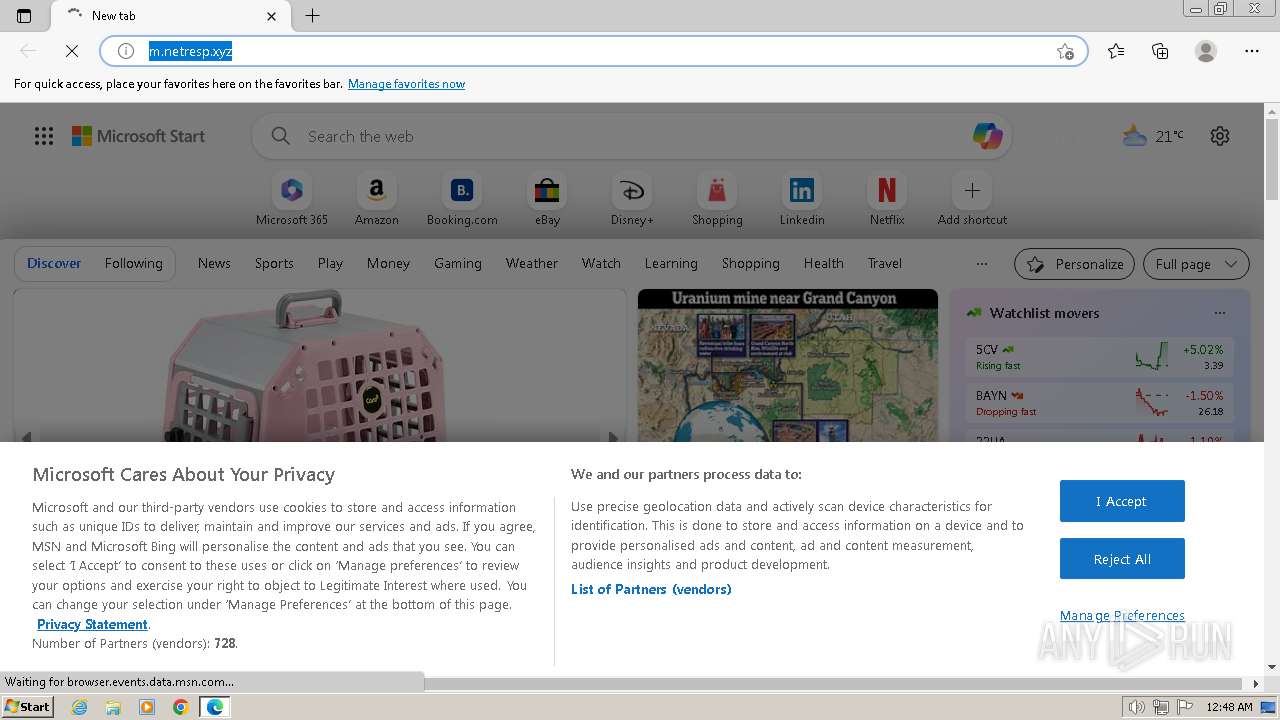Open the Collections panel
Screen dimensions: 1280x720
pos(1160,51)
